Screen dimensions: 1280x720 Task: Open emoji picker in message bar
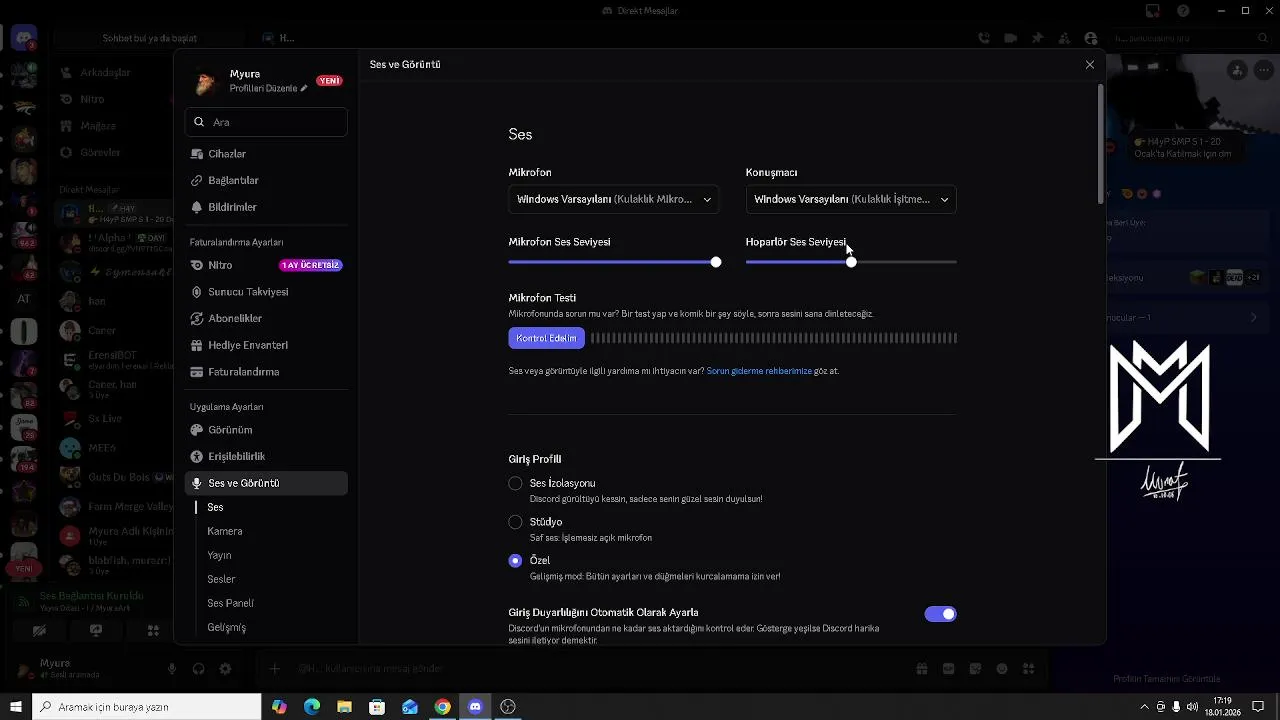[x=1001, y=669]
